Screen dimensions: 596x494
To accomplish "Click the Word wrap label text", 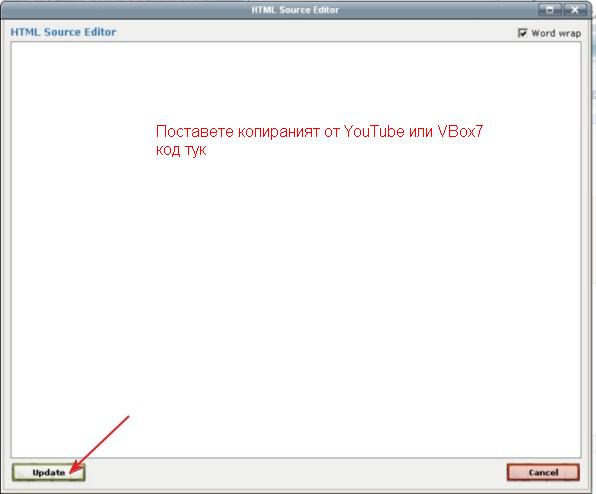I will pos(556,33).
